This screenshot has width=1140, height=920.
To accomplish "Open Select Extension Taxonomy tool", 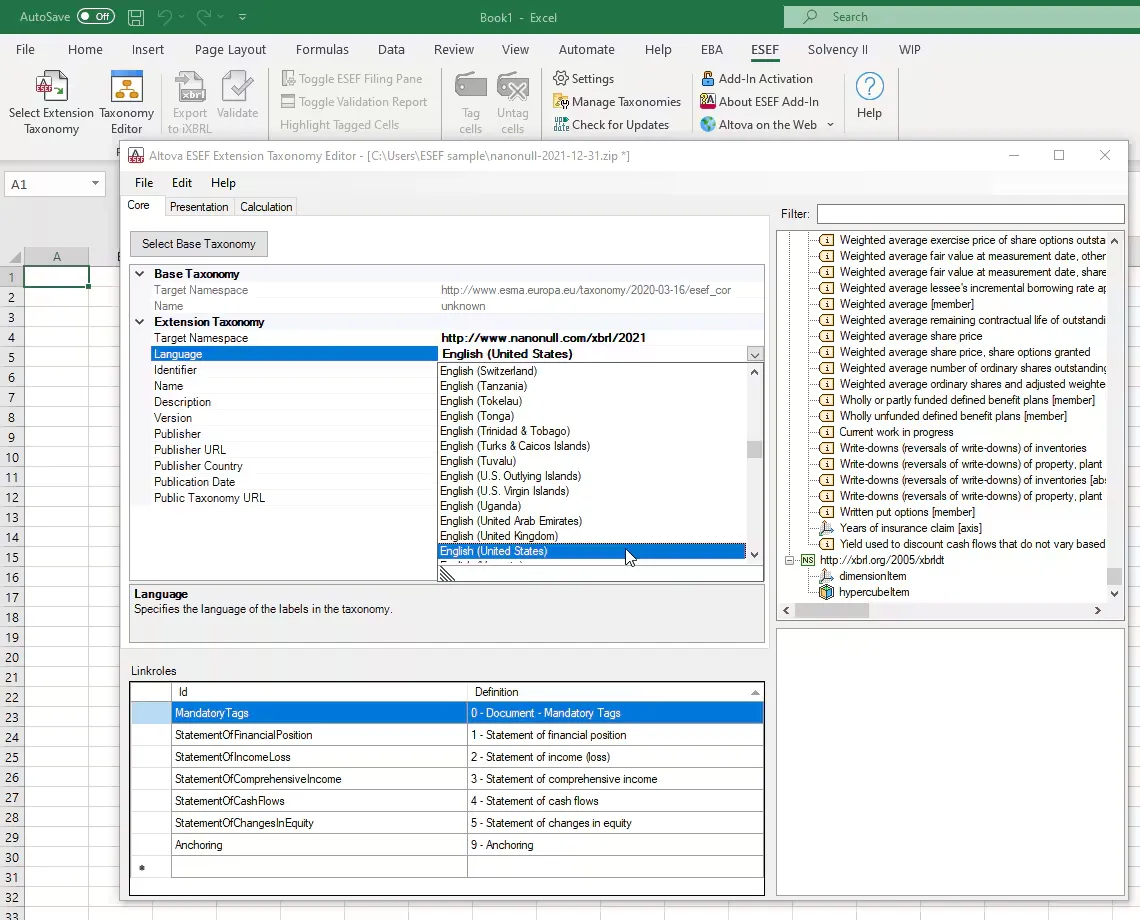I will pos(51,102).
